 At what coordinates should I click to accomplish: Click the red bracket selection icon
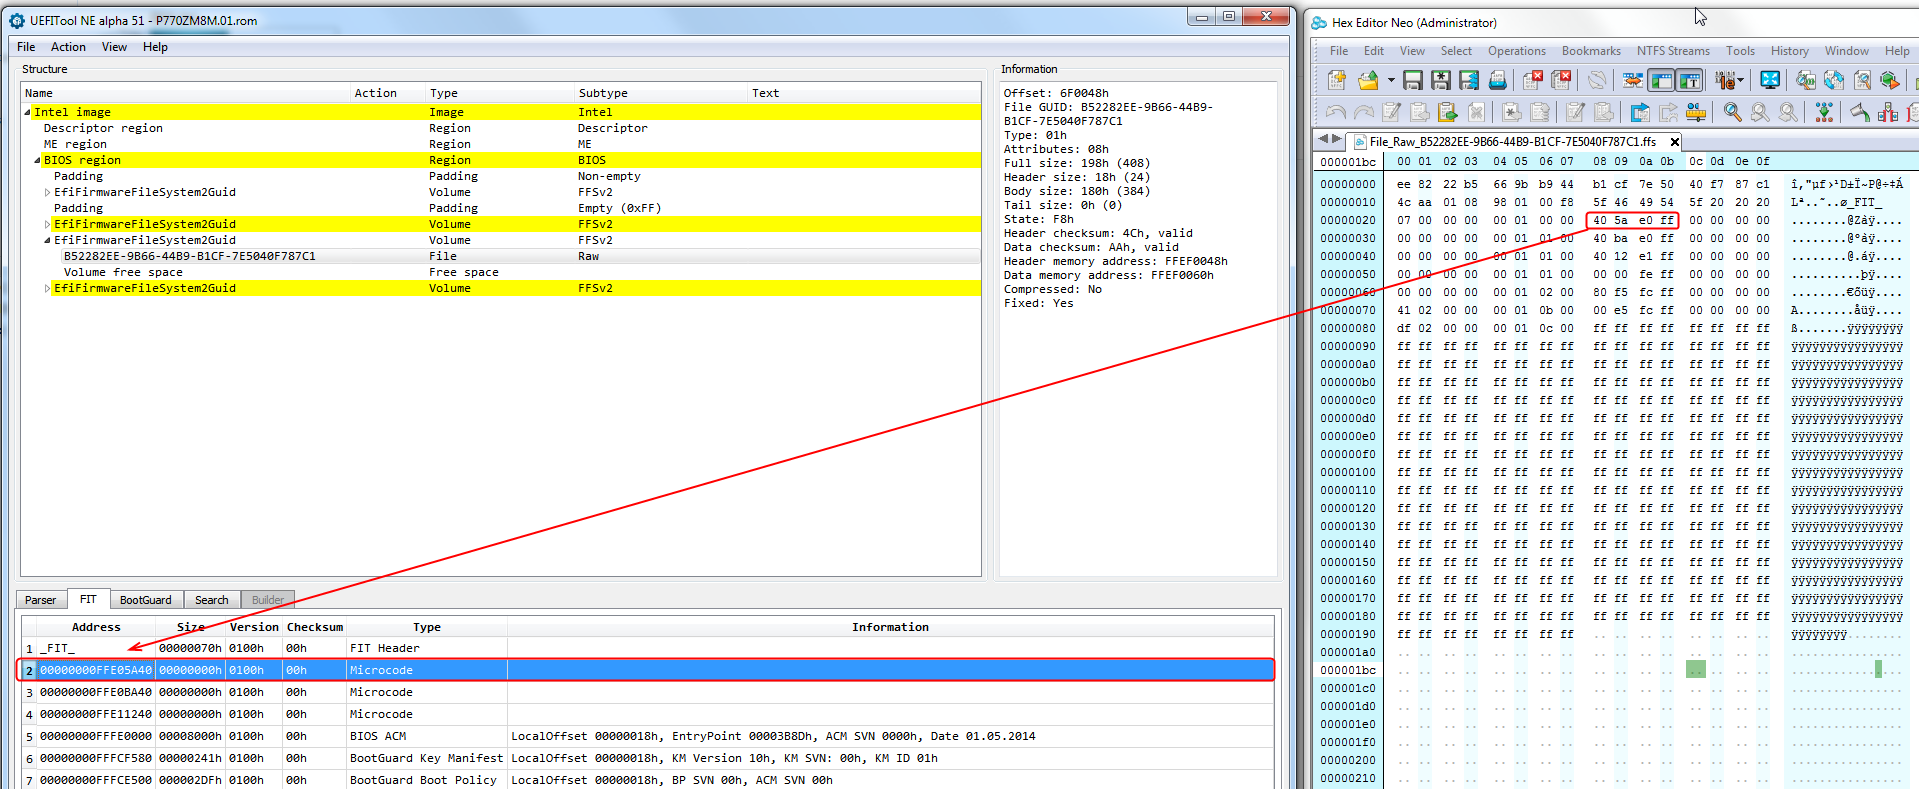(x=1888, y=112)
